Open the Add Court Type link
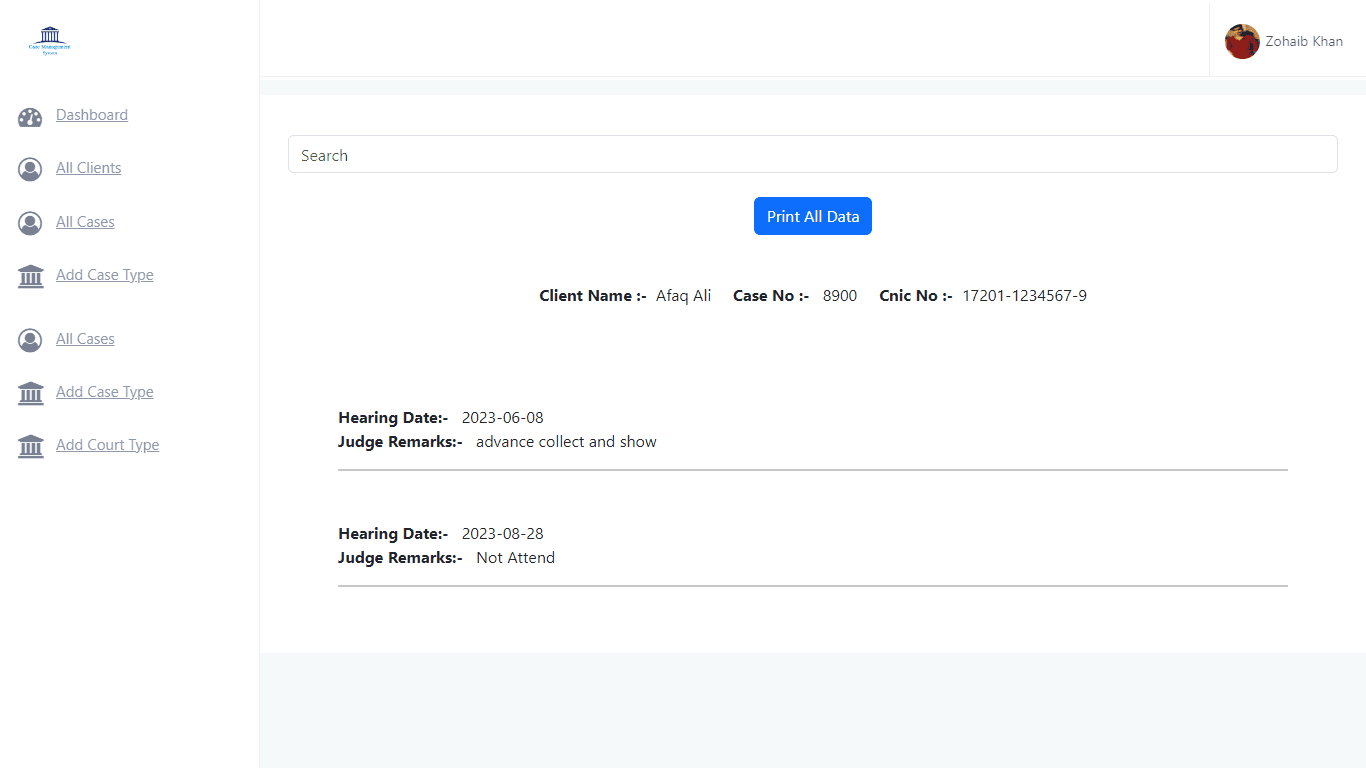The height and width of the screenshot is (768, 1366). [107, 445]
